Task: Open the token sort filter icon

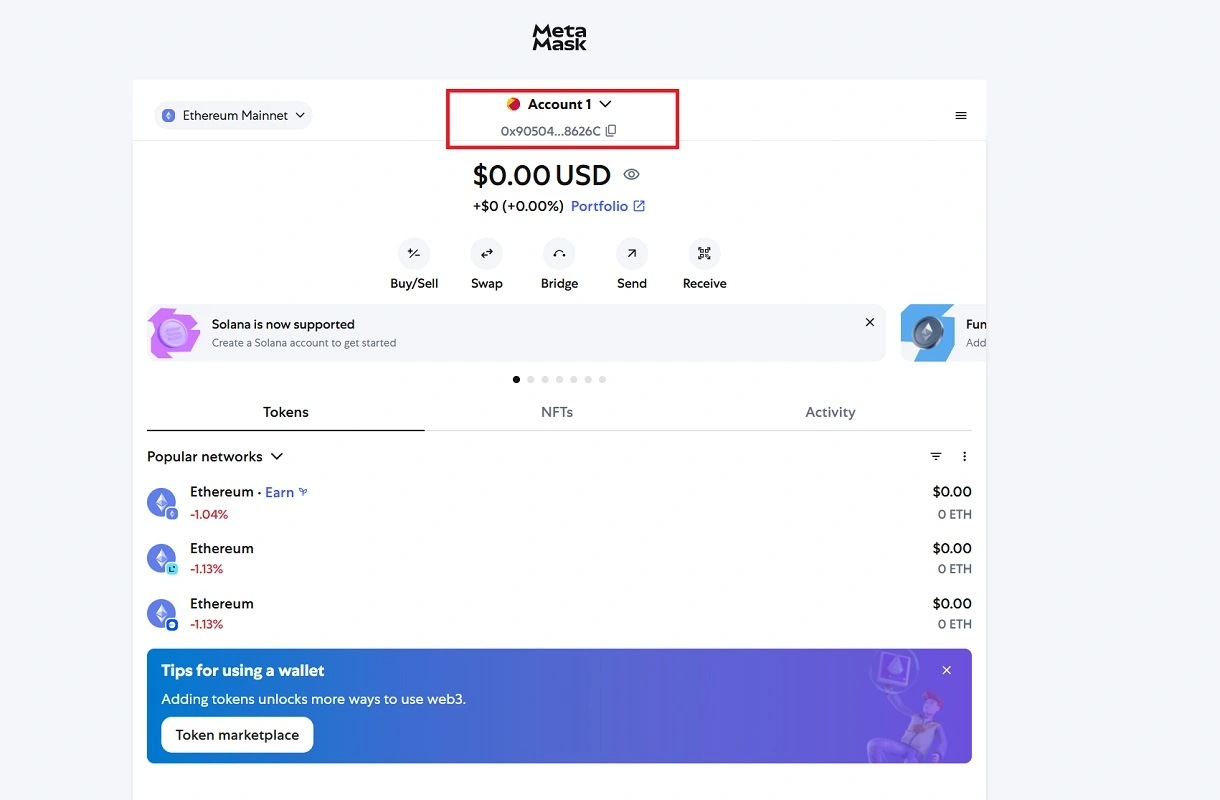Action: click(936, 457)
